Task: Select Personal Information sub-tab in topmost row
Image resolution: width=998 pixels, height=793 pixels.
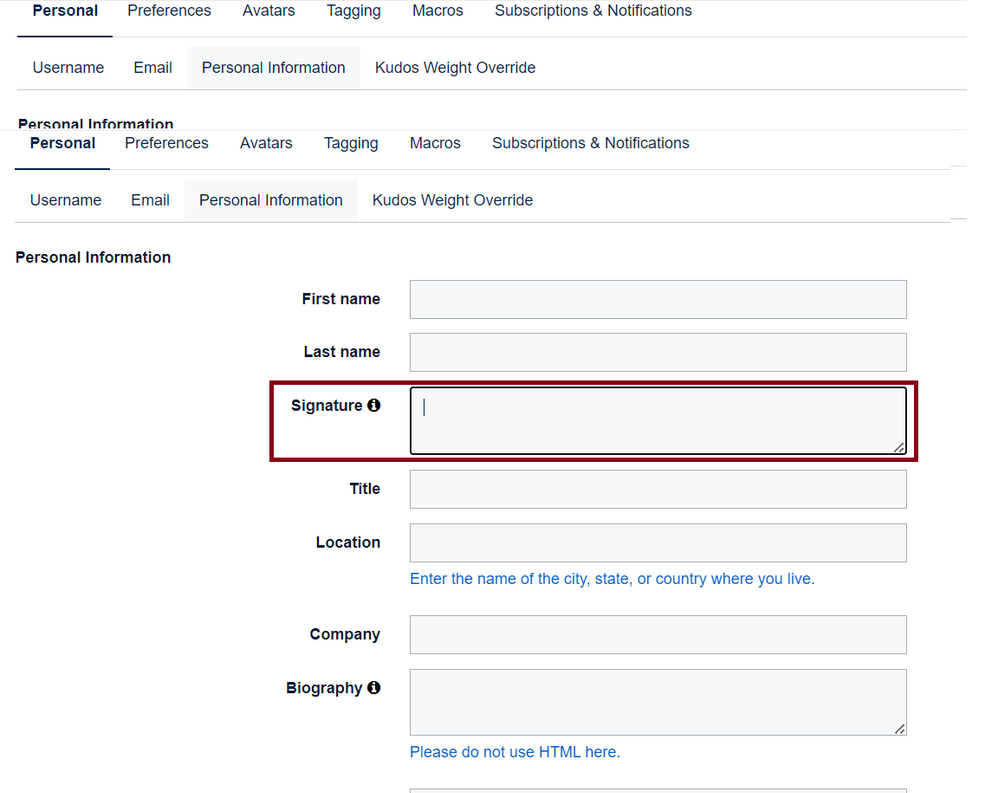Action: [273, 67]
